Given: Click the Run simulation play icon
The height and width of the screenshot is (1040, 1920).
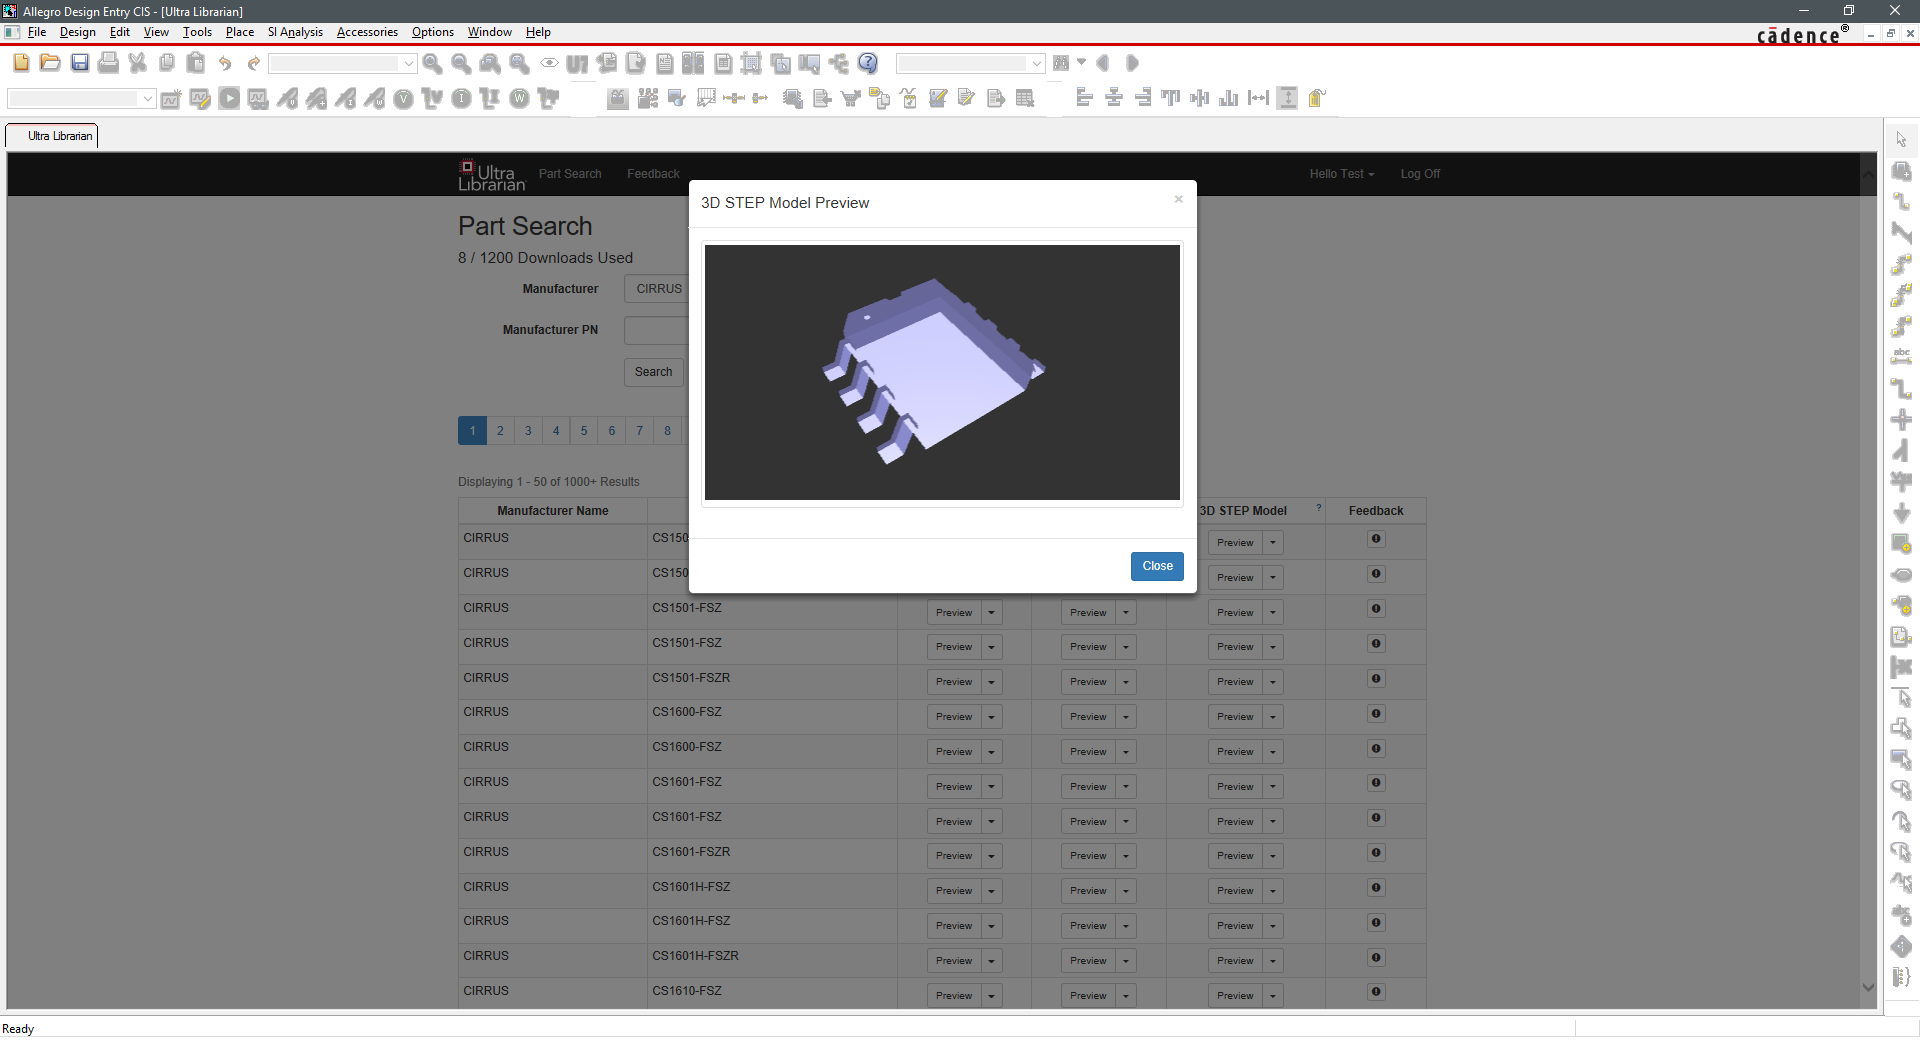Looking at the screenshot, I should pyautogui.click(x=229, y=98).
